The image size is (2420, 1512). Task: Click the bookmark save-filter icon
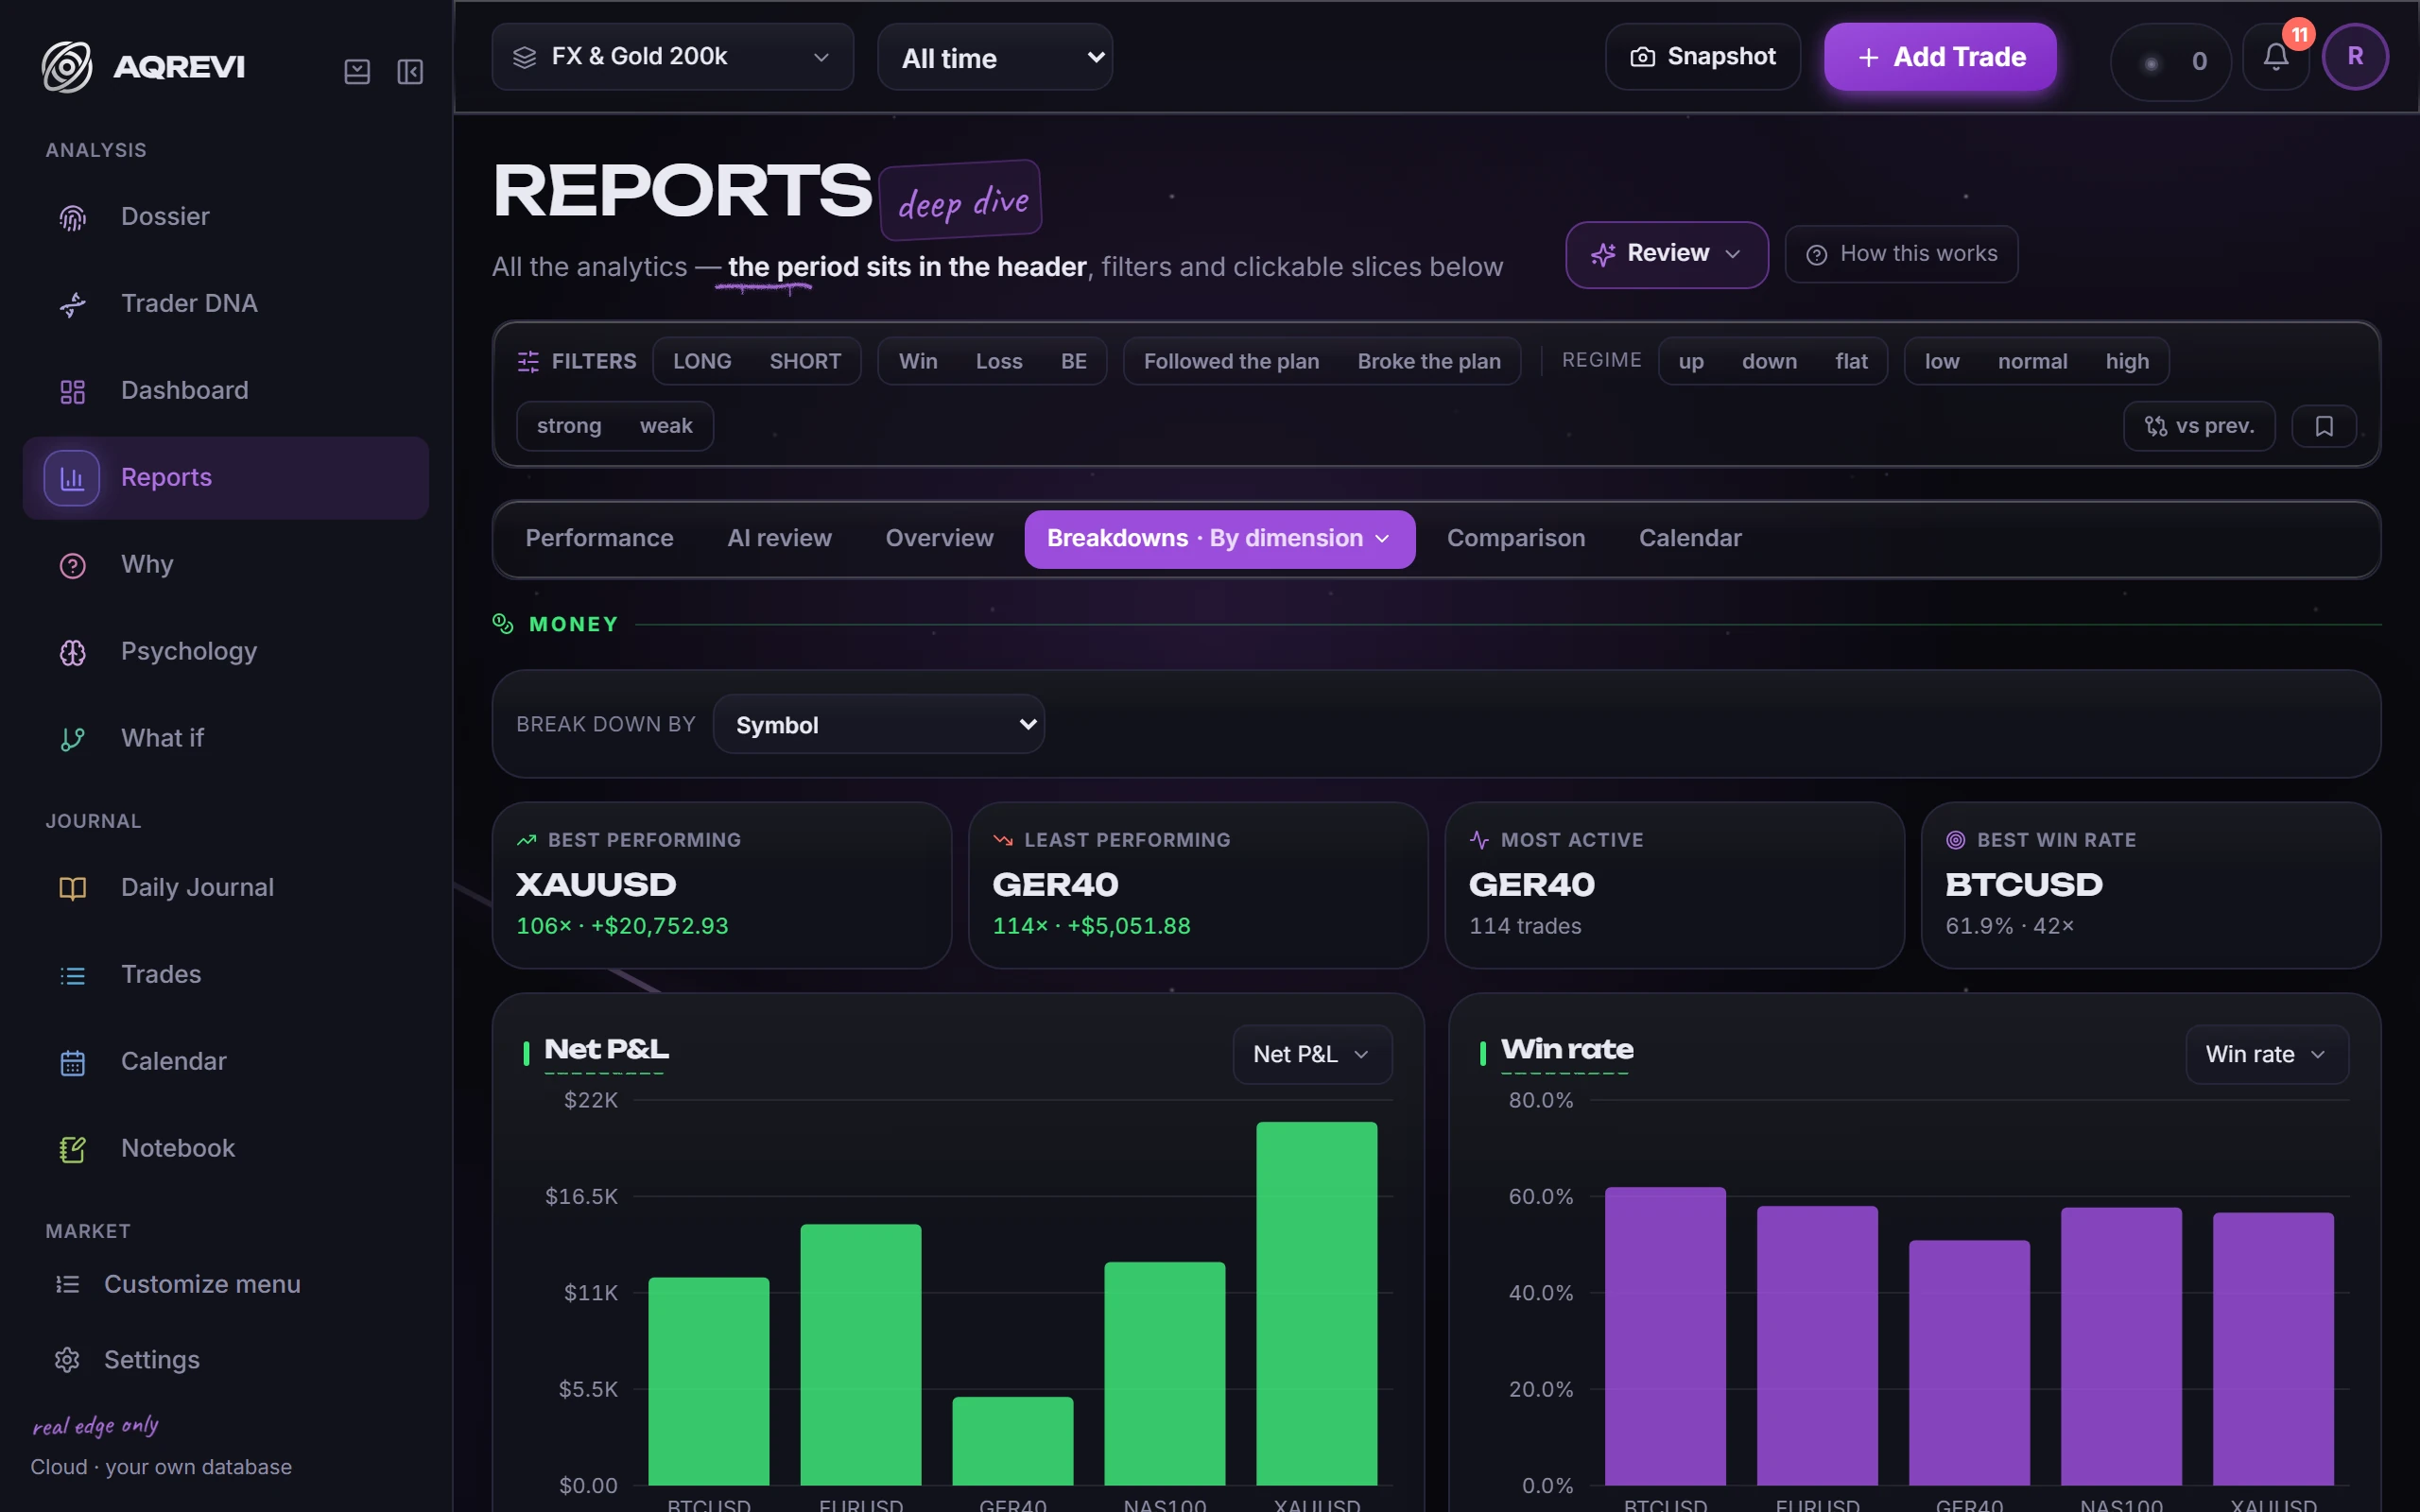click(x=2324, y=426)
